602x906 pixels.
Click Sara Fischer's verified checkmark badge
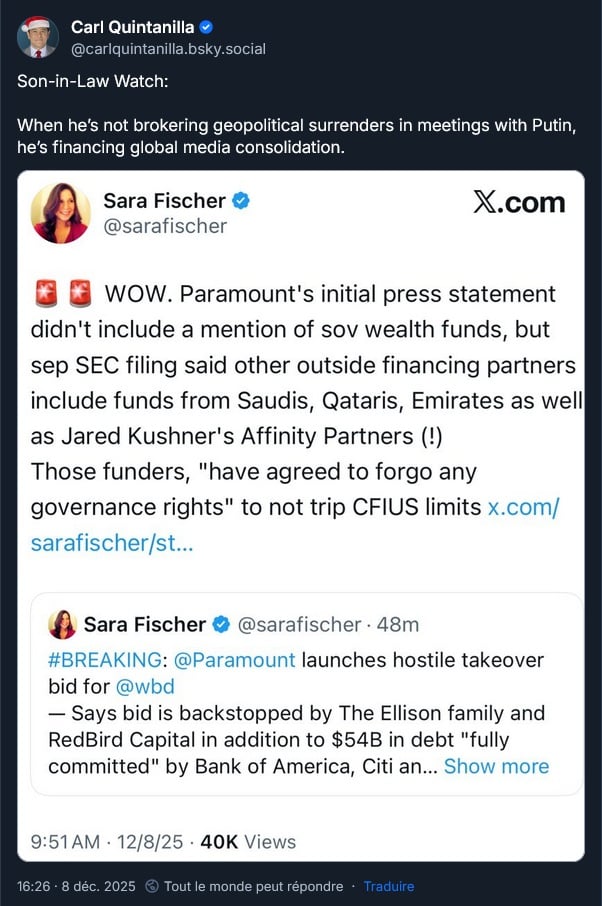[x=241, y=200]
